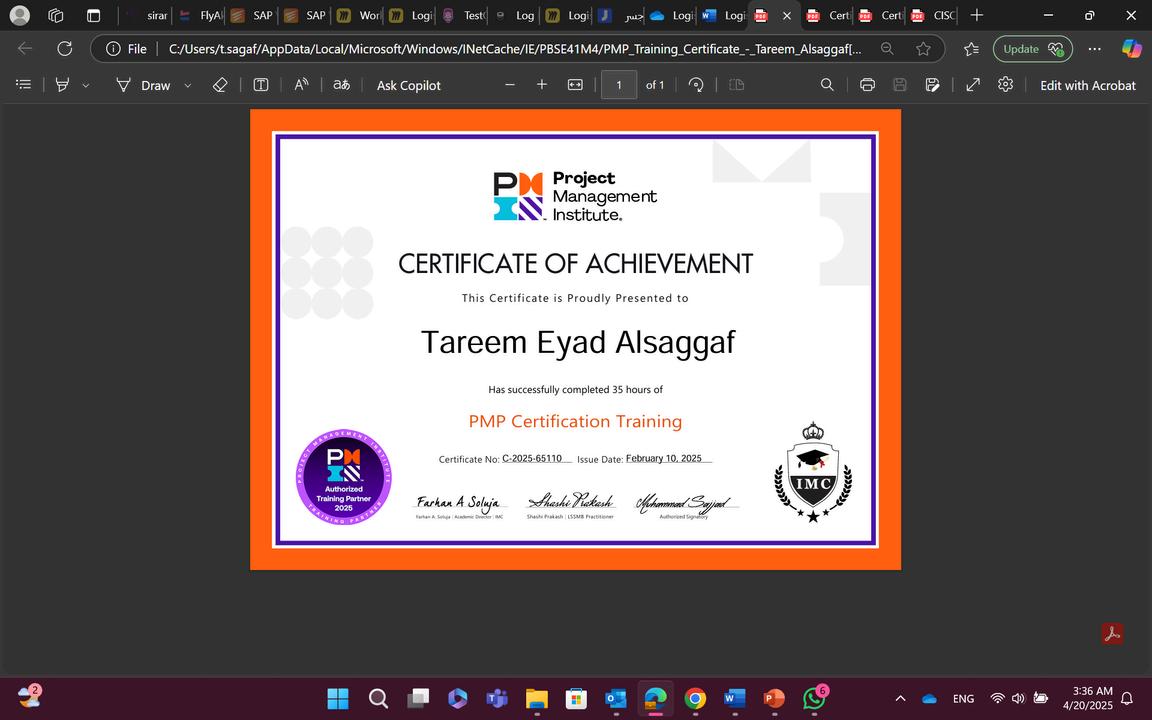
Task: Switch to the sirar tab
Action: tap(147, 15)
